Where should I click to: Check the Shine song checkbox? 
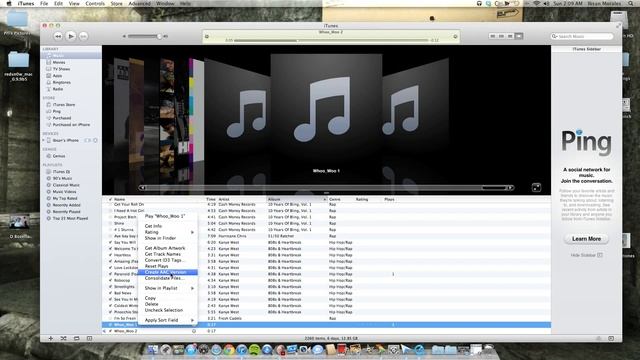pos(111,223)
